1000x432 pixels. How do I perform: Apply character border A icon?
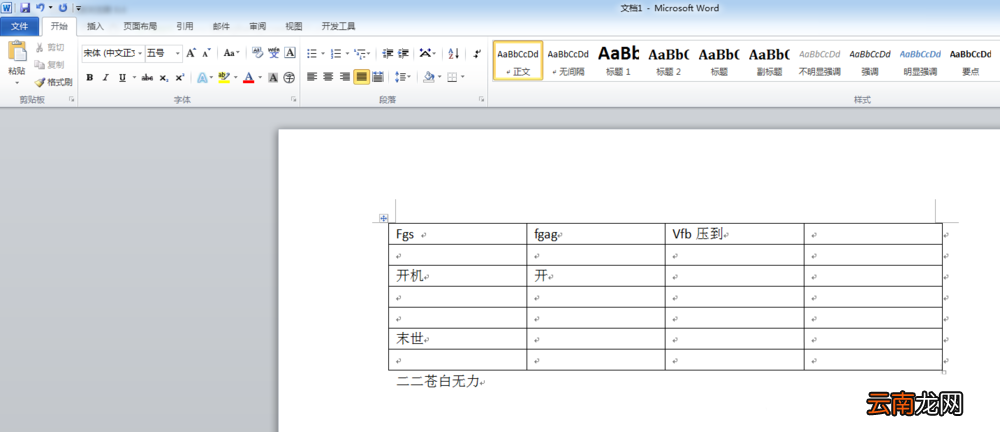pyautogui.click(x=290, y=53)
